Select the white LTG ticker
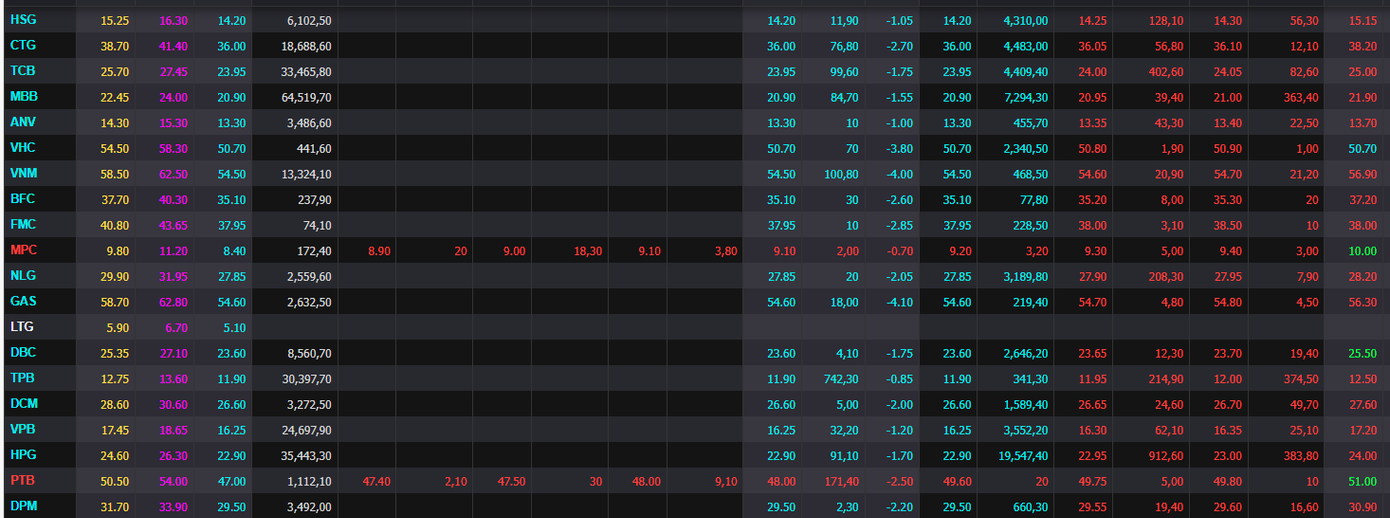The image size is (1390, 518). [x=22, y=327]
